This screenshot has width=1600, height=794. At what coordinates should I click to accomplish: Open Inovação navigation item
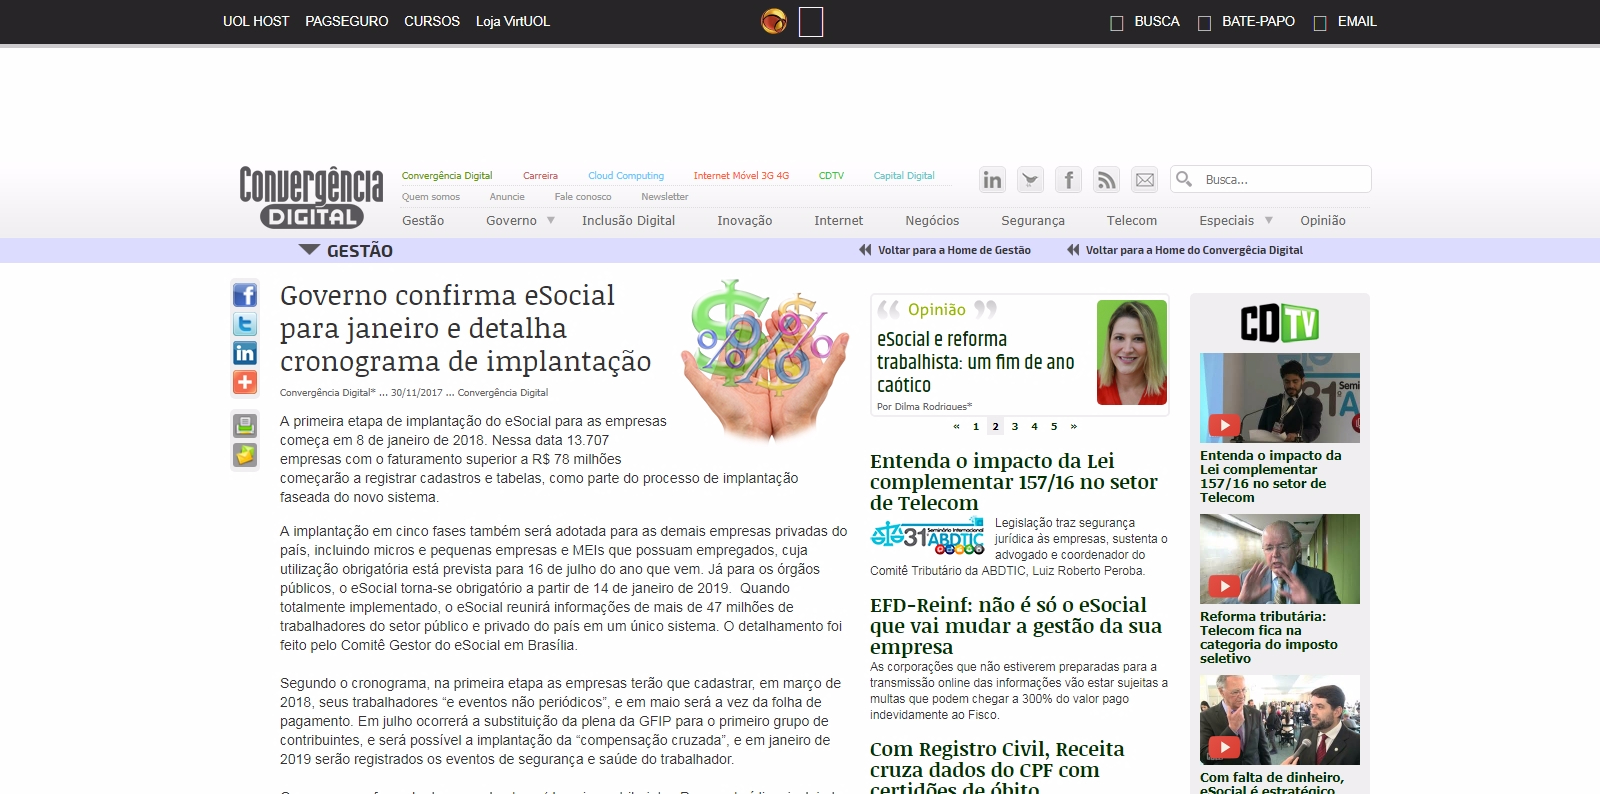coord(744,221)
